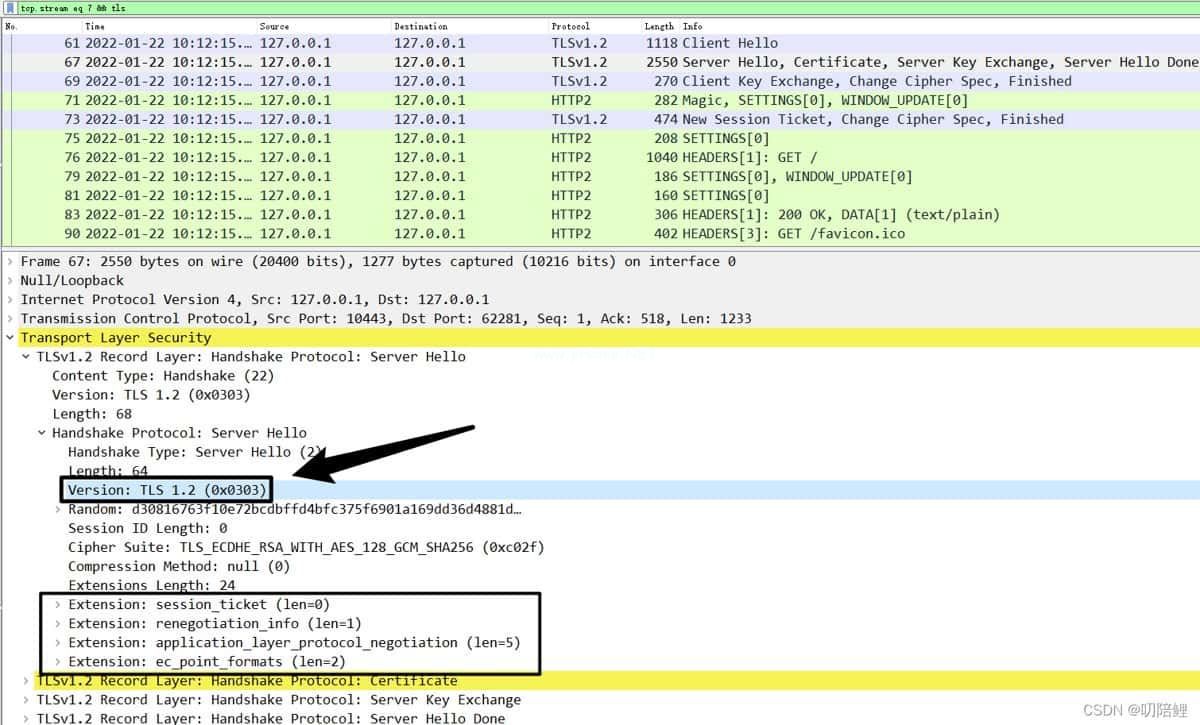Collapse the Transport Layer Security section
1200x725 pixels.
pos(10,338)
